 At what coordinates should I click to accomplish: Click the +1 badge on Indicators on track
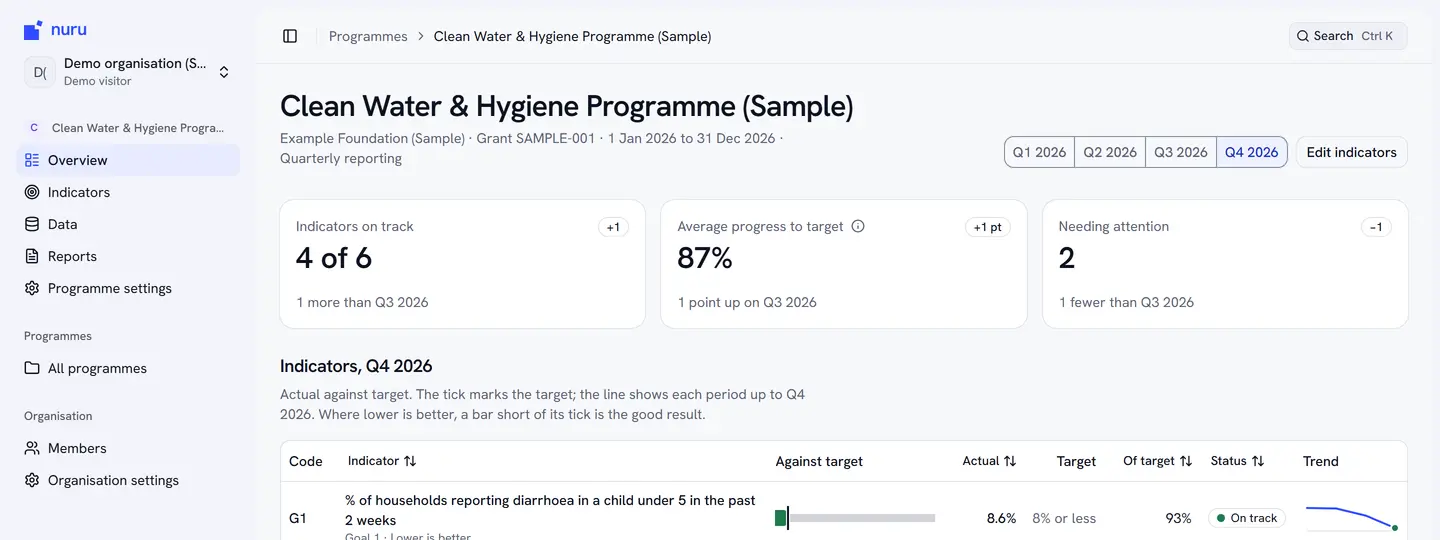(613, 227)
